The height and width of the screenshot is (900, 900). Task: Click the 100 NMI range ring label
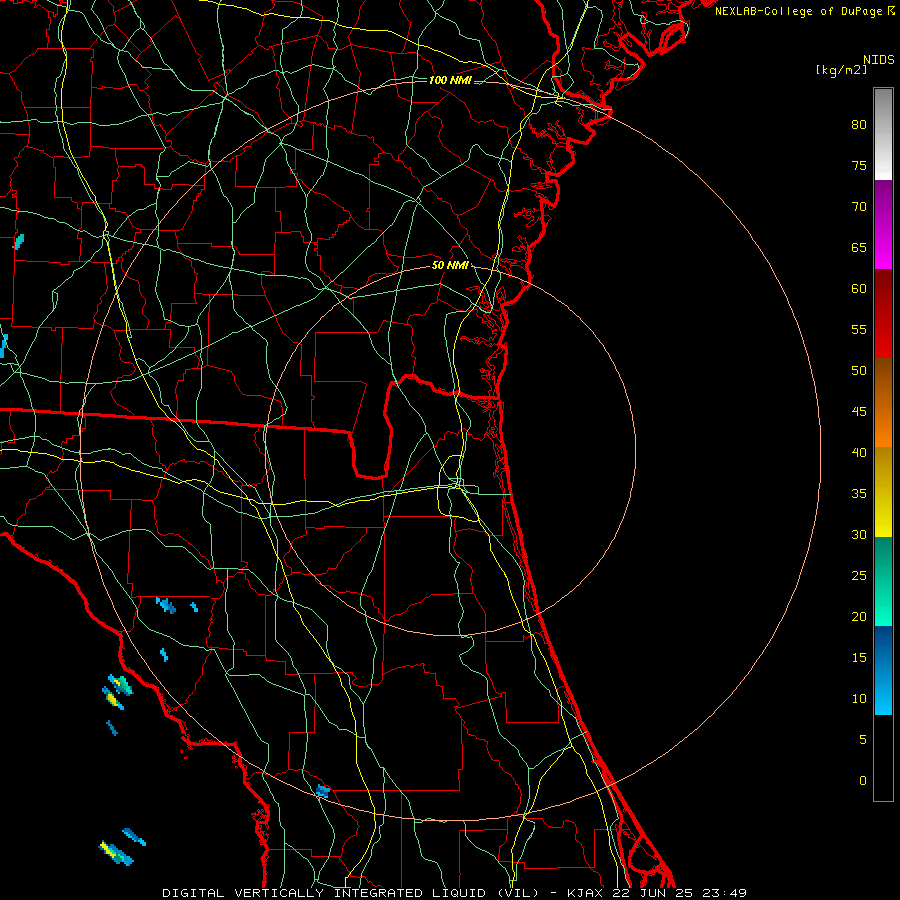point(450,80)
